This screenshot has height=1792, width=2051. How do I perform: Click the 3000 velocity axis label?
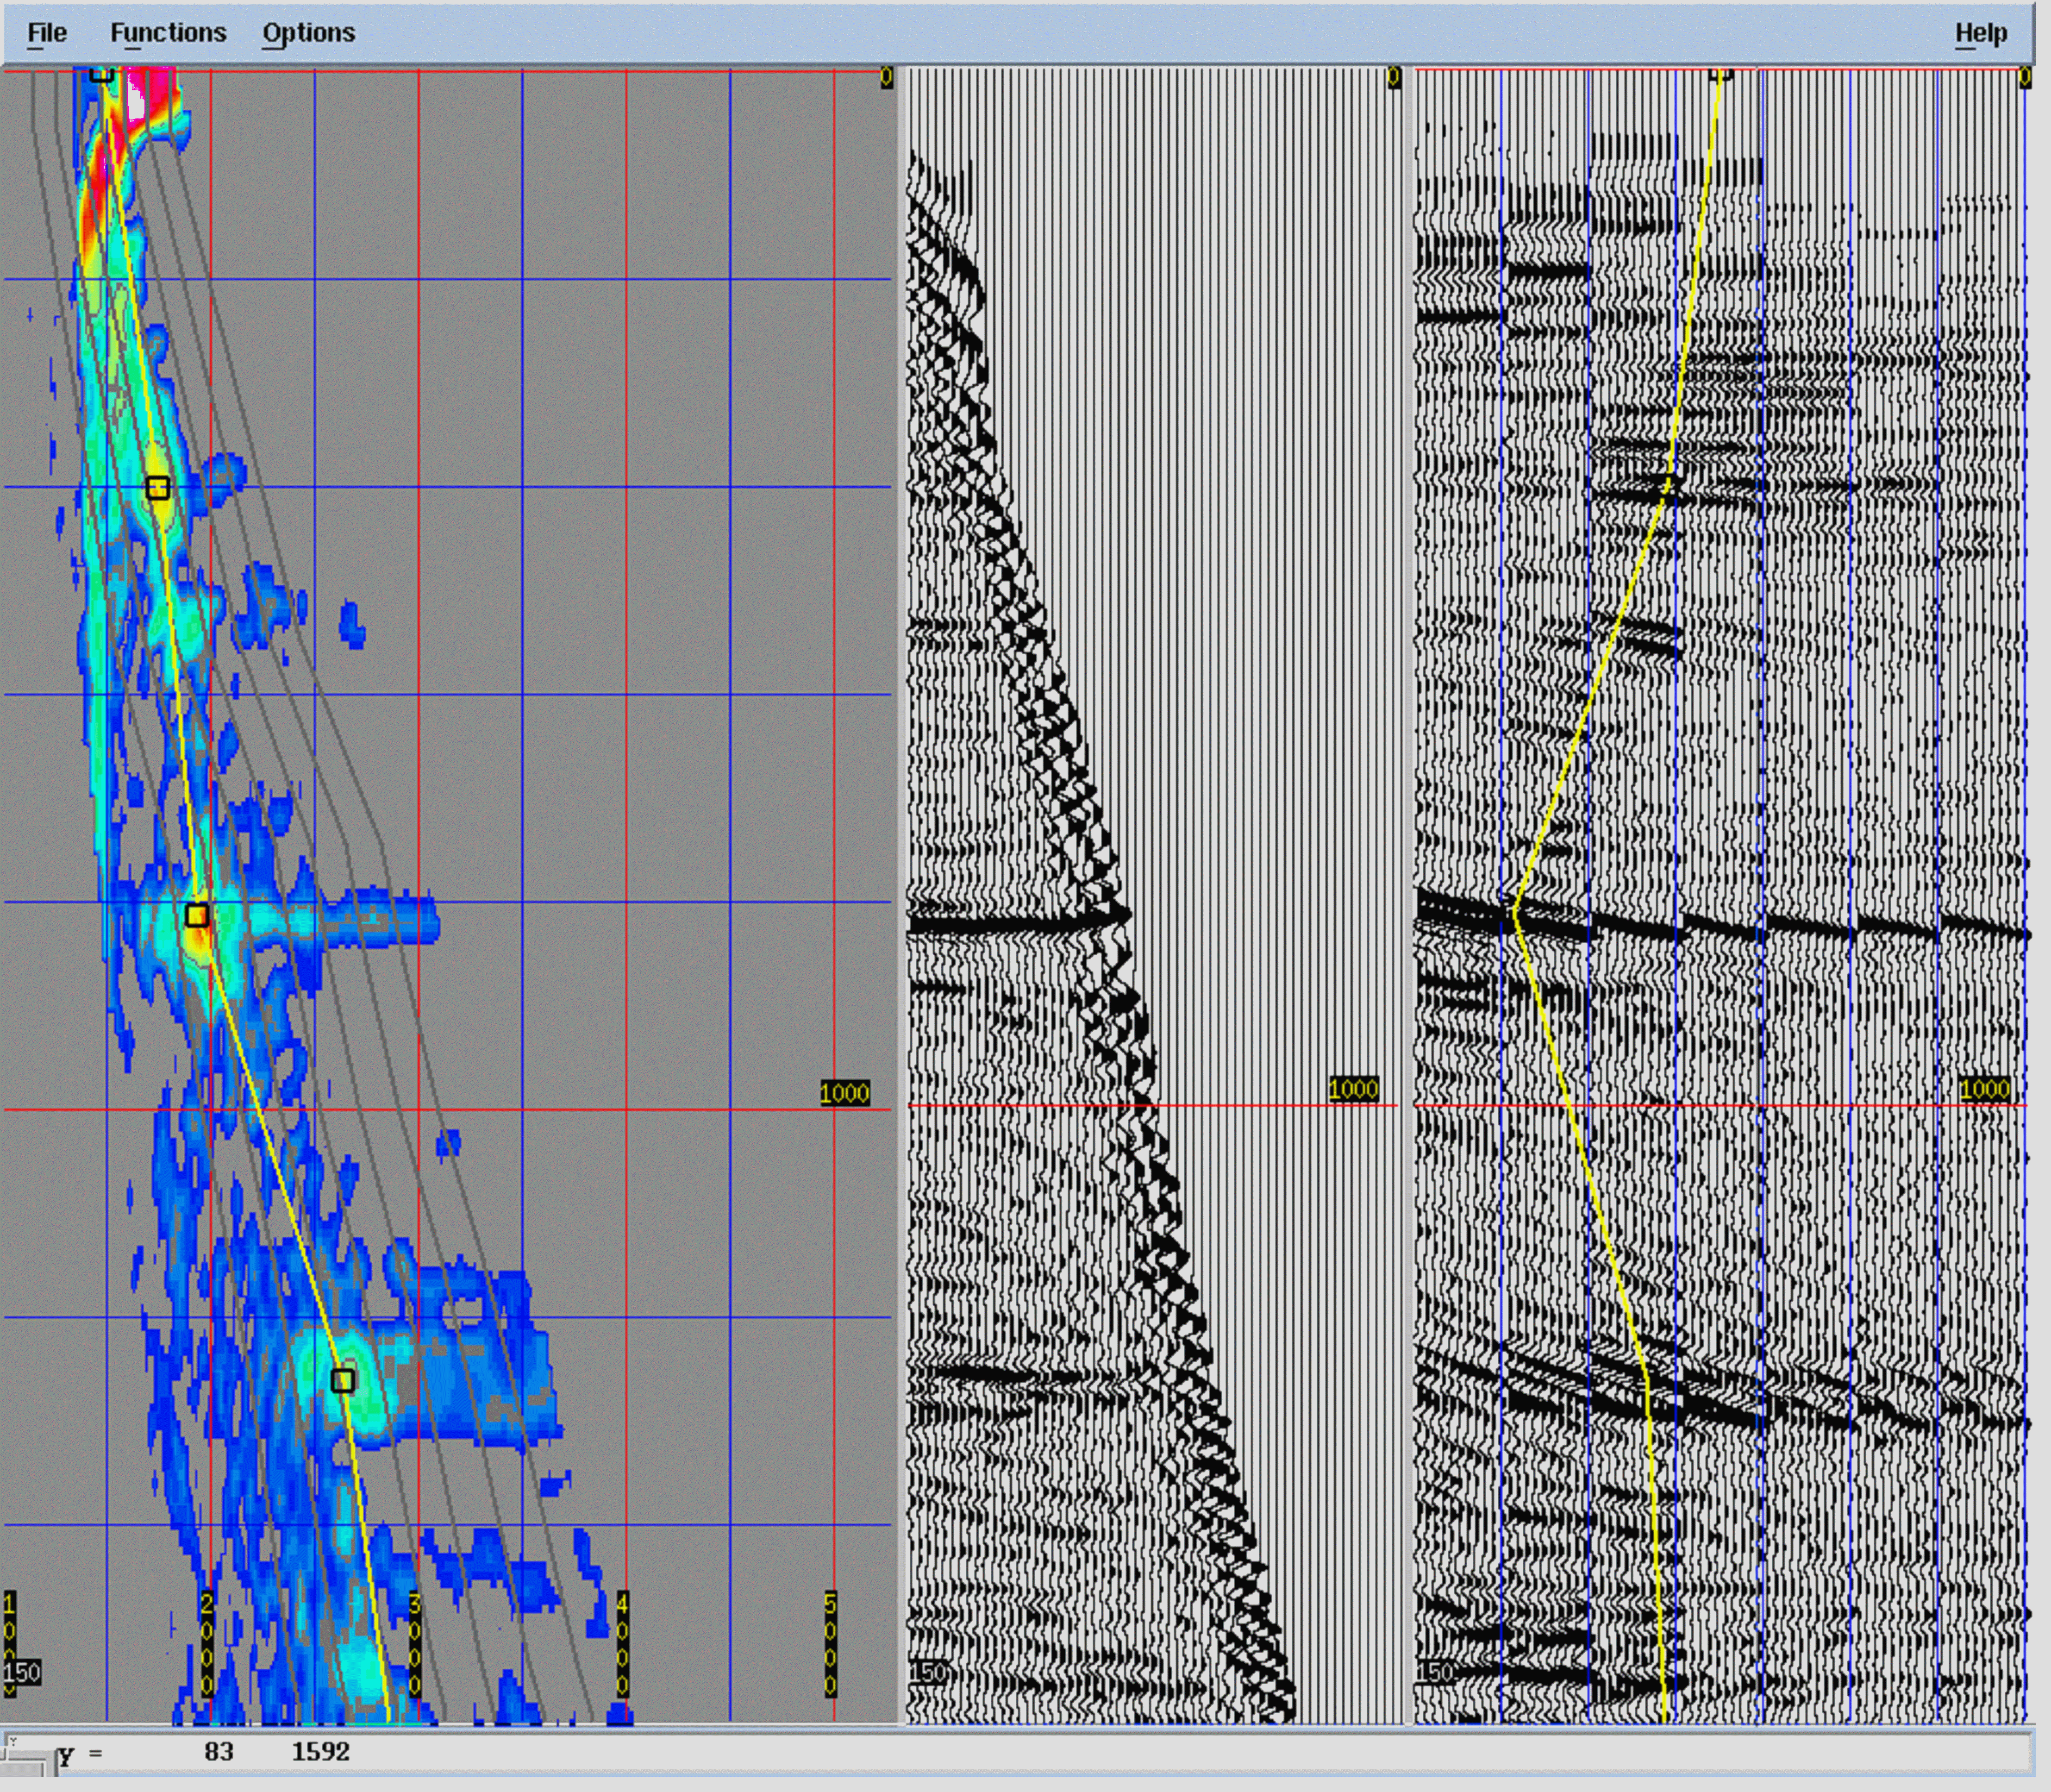[415, 1644]
